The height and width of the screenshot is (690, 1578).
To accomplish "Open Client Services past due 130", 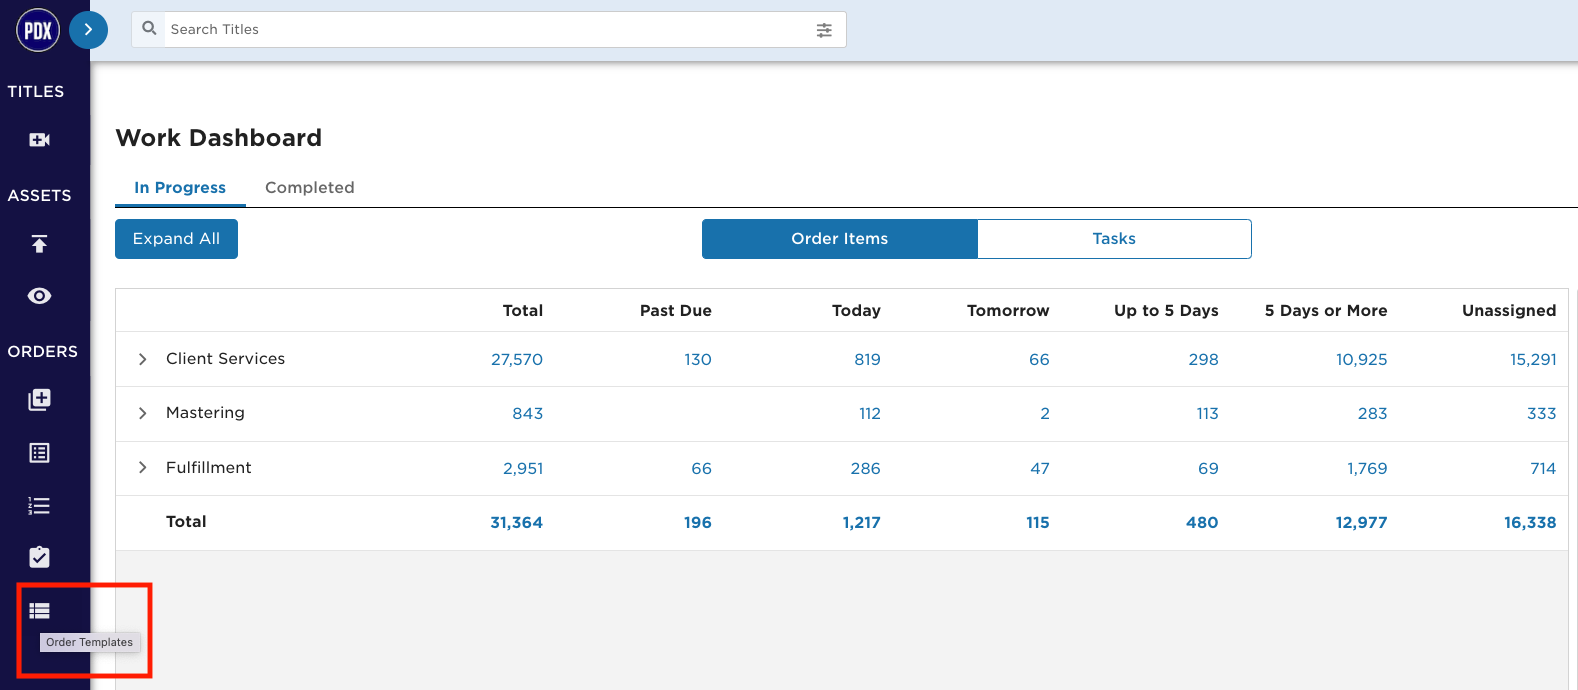I will coord(698,360).
